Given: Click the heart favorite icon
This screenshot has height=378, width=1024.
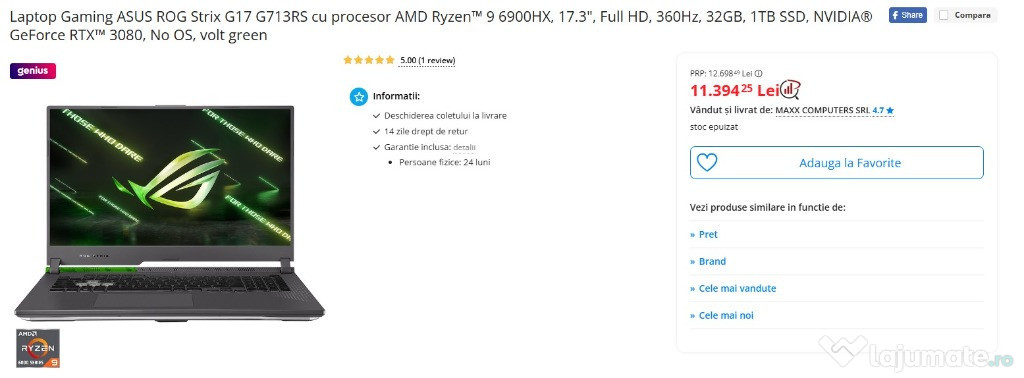Looking at the screenshot, I should pyautogui.click(x=707, y=163).
